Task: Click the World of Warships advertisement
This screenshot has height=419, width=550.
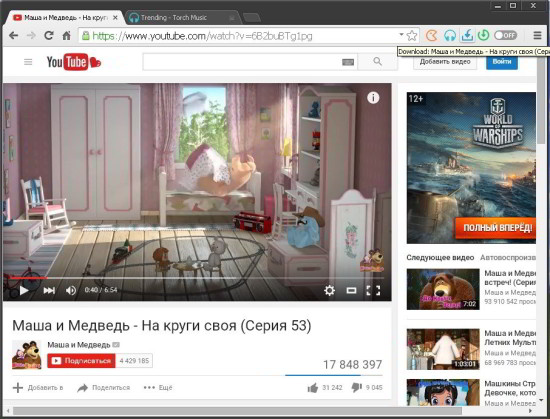Action: pos(471,168)
